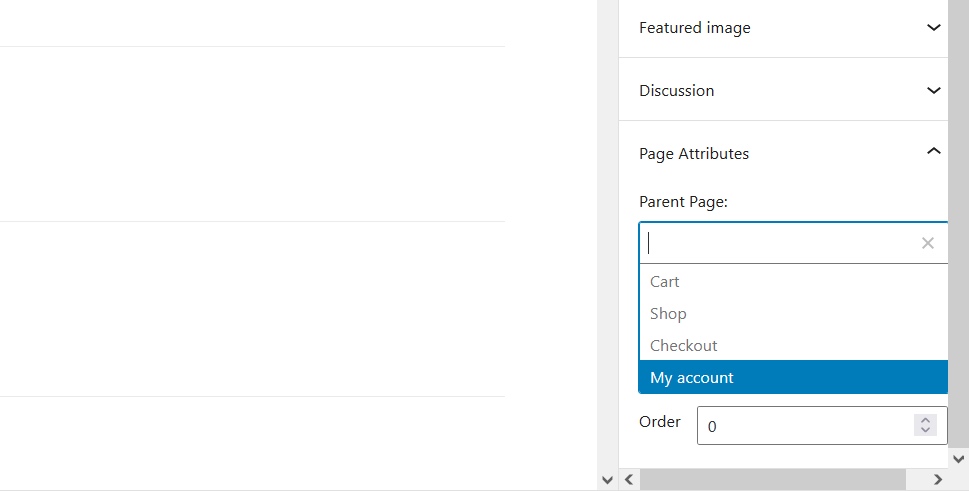The width and height of the screenshot is (969, 491).
Task: Choose Shop as the parent page
Action: click(x=793, y=314)
